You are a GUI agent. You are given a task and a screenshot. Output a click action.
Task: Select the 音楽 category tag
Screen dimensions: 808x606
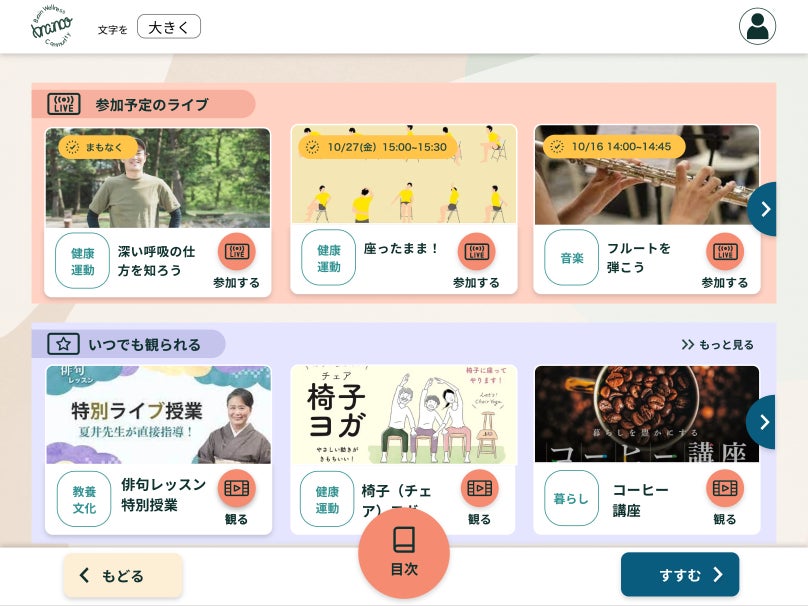click(x=571, y=258)
